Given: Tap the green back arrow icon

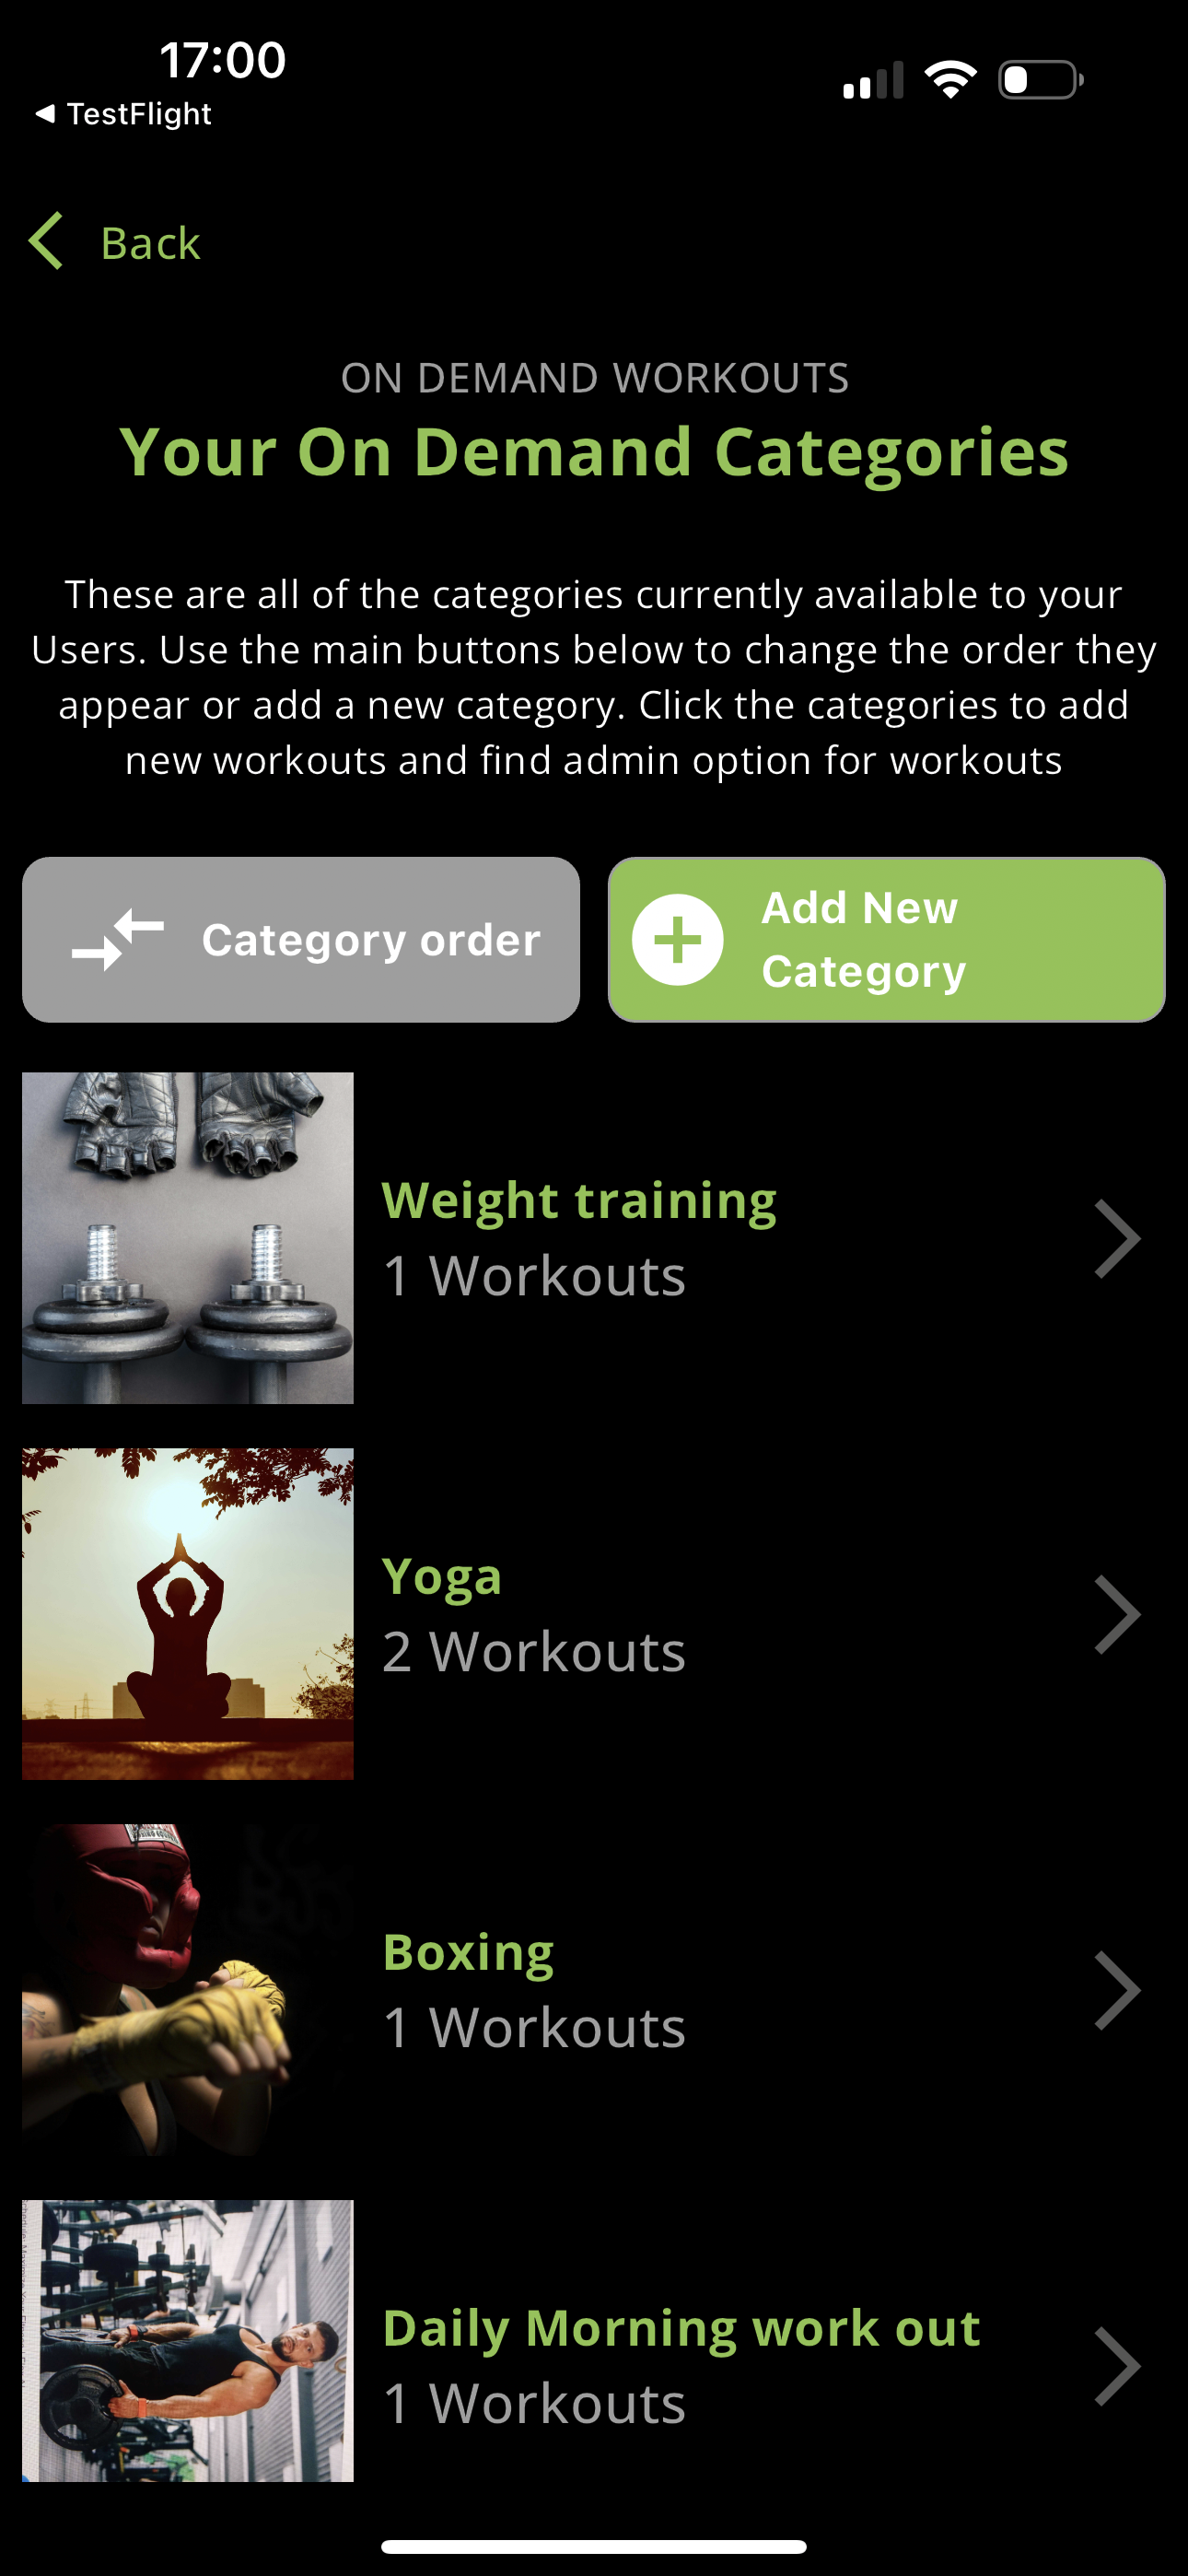Looking at the screenshot, I should pyautogui.click(x=46, y=241).
